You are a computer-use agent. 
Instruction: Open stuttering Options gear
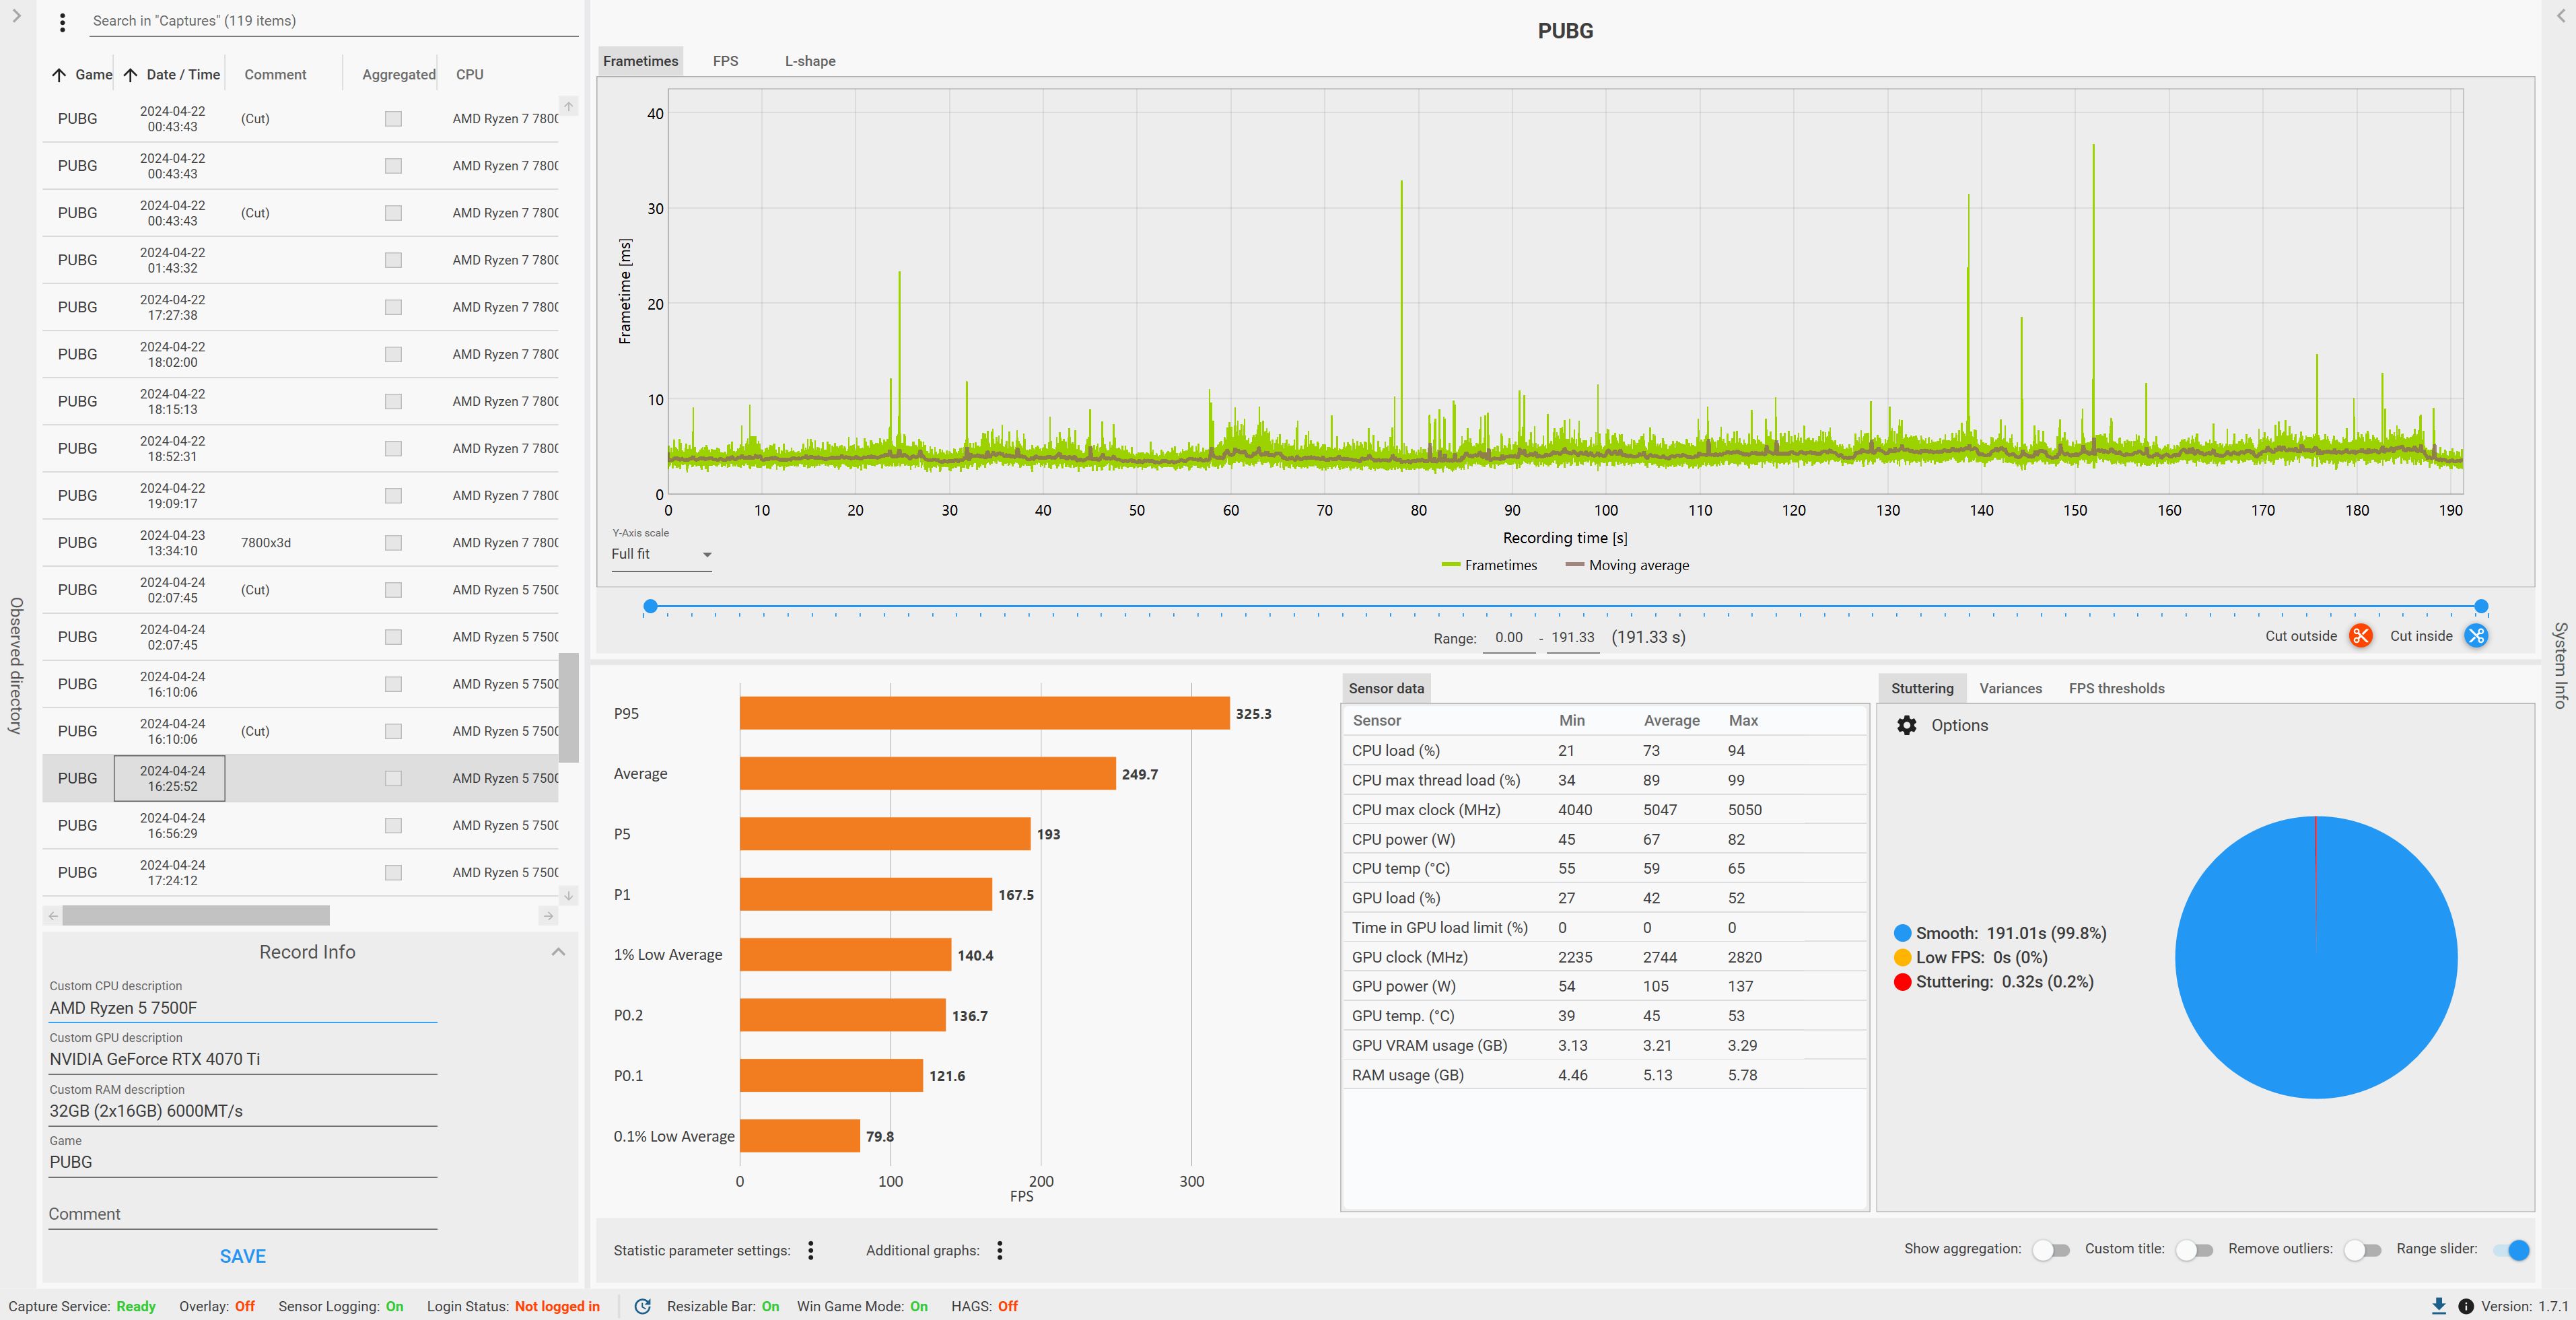(x=1907, y=725)
